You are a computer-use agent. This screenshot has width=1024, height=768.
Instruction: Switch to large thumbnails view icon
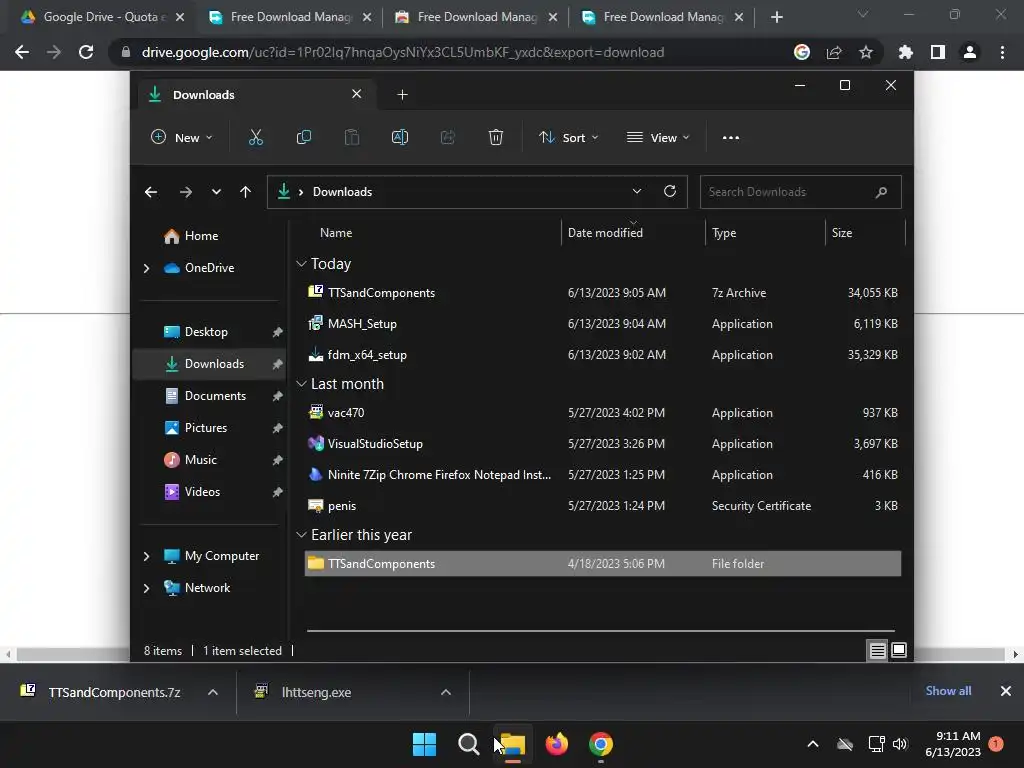[x=899, y=650]
